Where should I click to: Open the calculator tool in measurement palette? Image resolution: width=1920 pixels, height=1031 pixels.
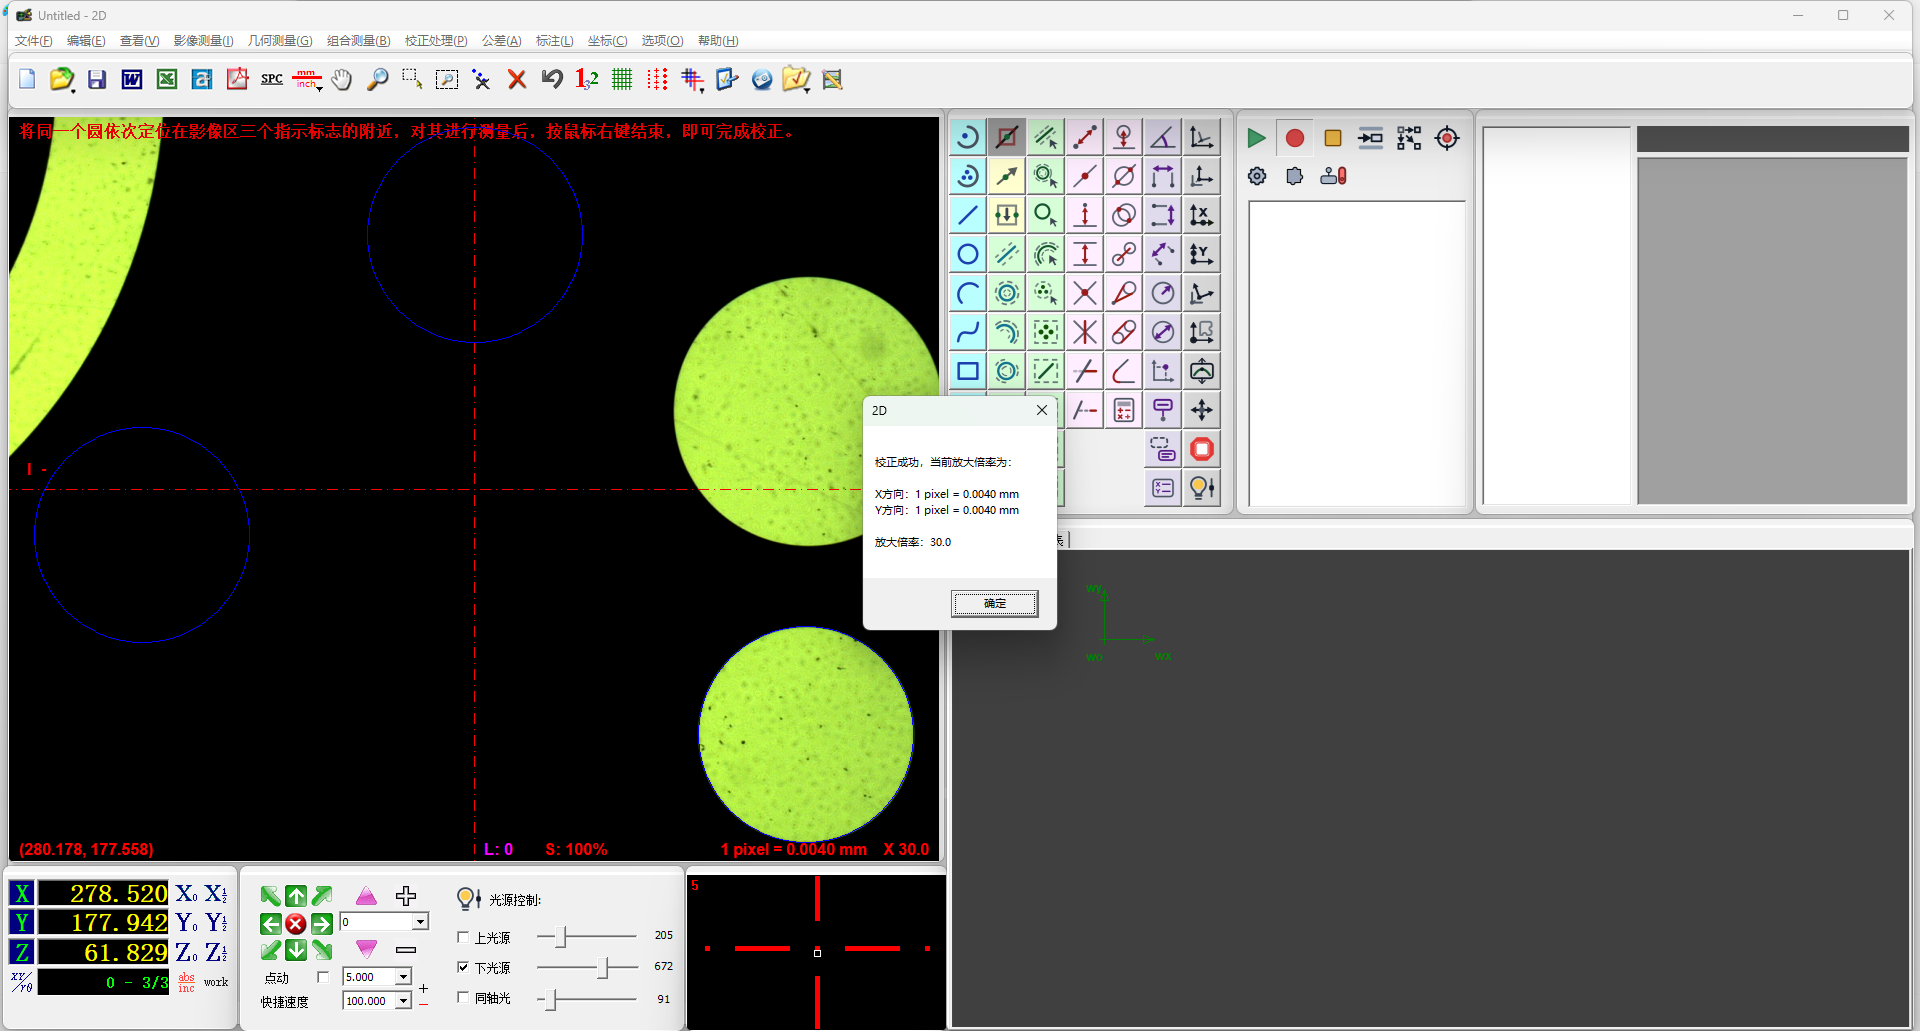coord(1124,410)
